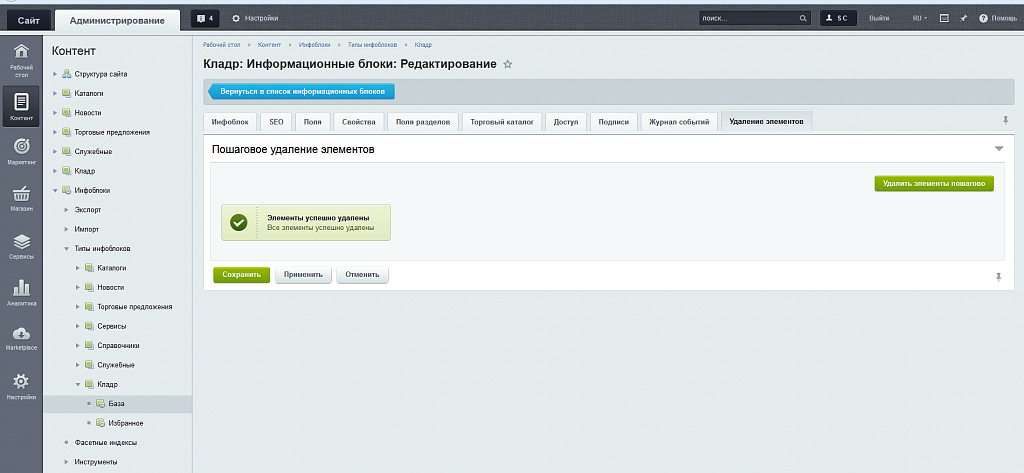Toggle the pin icon beside tab row
The height and width of the screenshot is (473, 1024).
1004,120
